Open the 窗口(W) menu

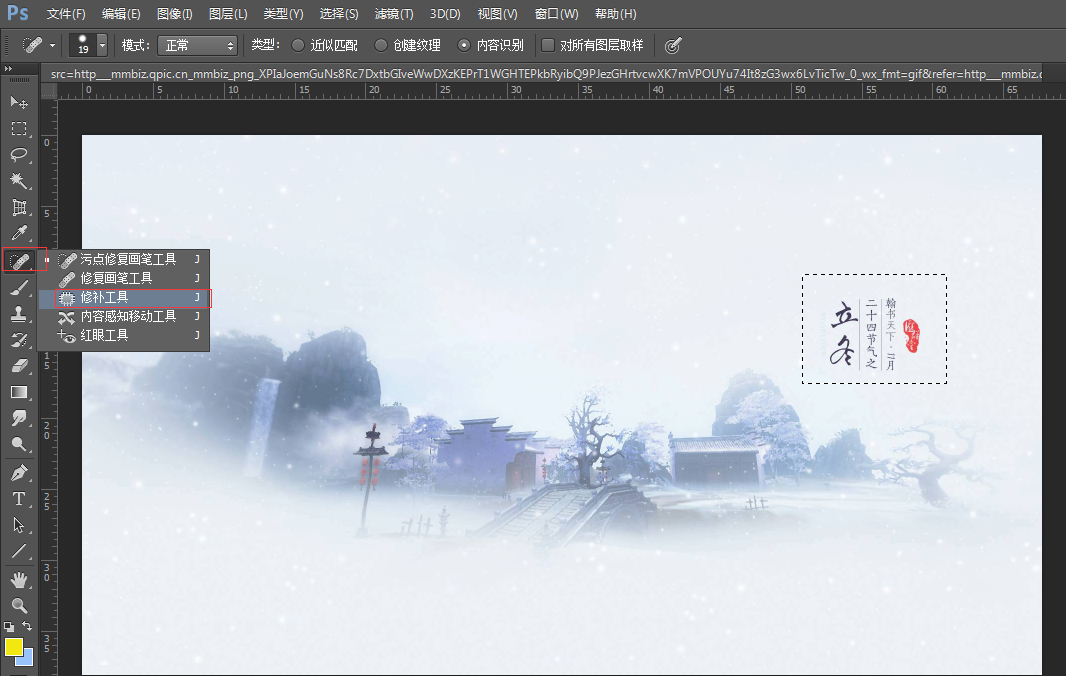click(556, 14)
